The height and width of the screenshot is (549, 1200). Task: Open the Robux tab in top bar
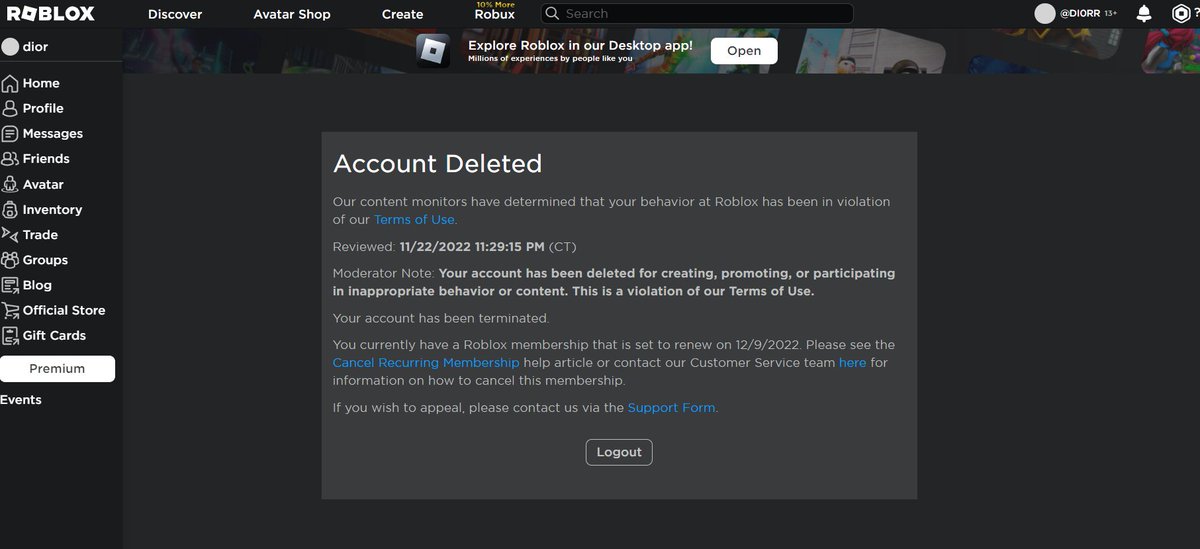pos(495,12)
